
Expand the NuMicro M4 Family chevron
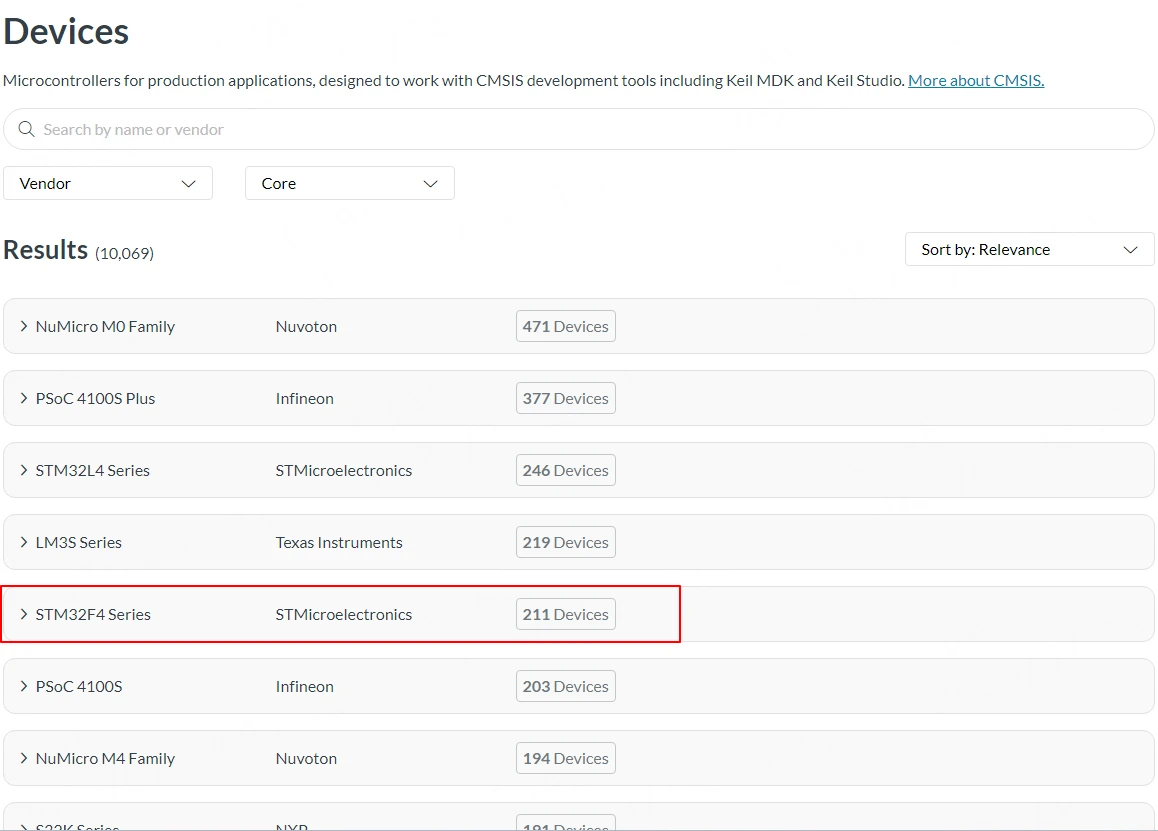[24, 759]
